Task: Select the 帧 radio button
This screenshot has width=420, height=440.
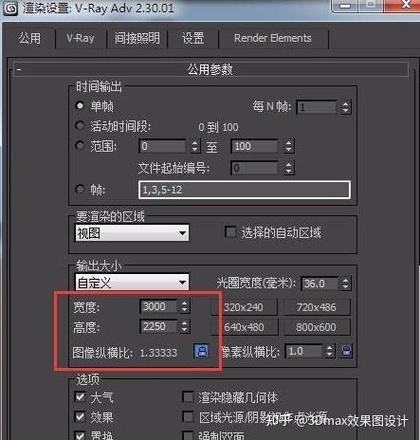Action: point(79,189)
